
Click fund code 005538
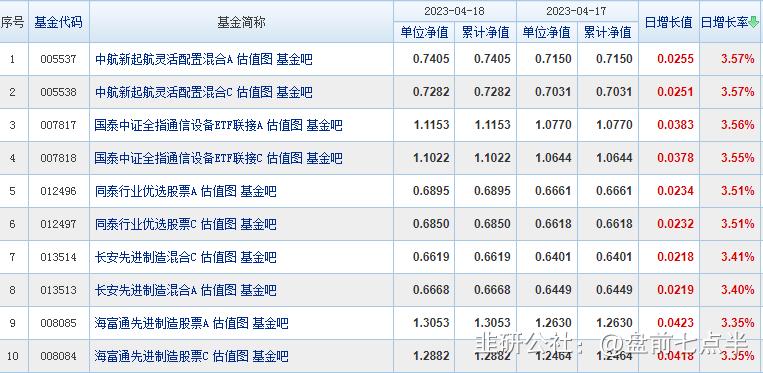(x=58, y=92)
